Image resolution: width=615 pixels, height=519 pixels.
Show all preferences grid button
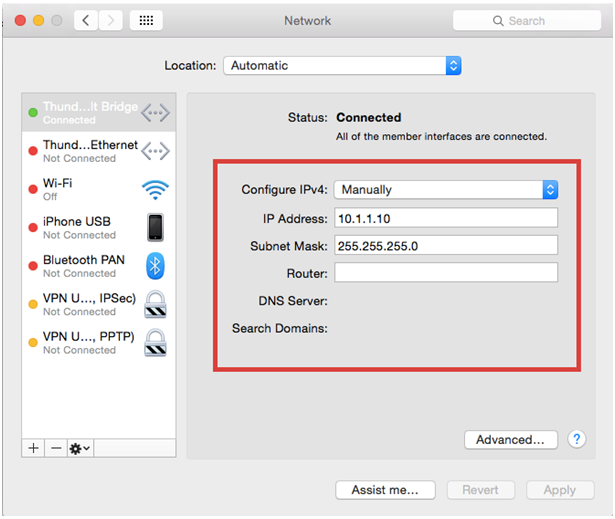click(144, 20)
